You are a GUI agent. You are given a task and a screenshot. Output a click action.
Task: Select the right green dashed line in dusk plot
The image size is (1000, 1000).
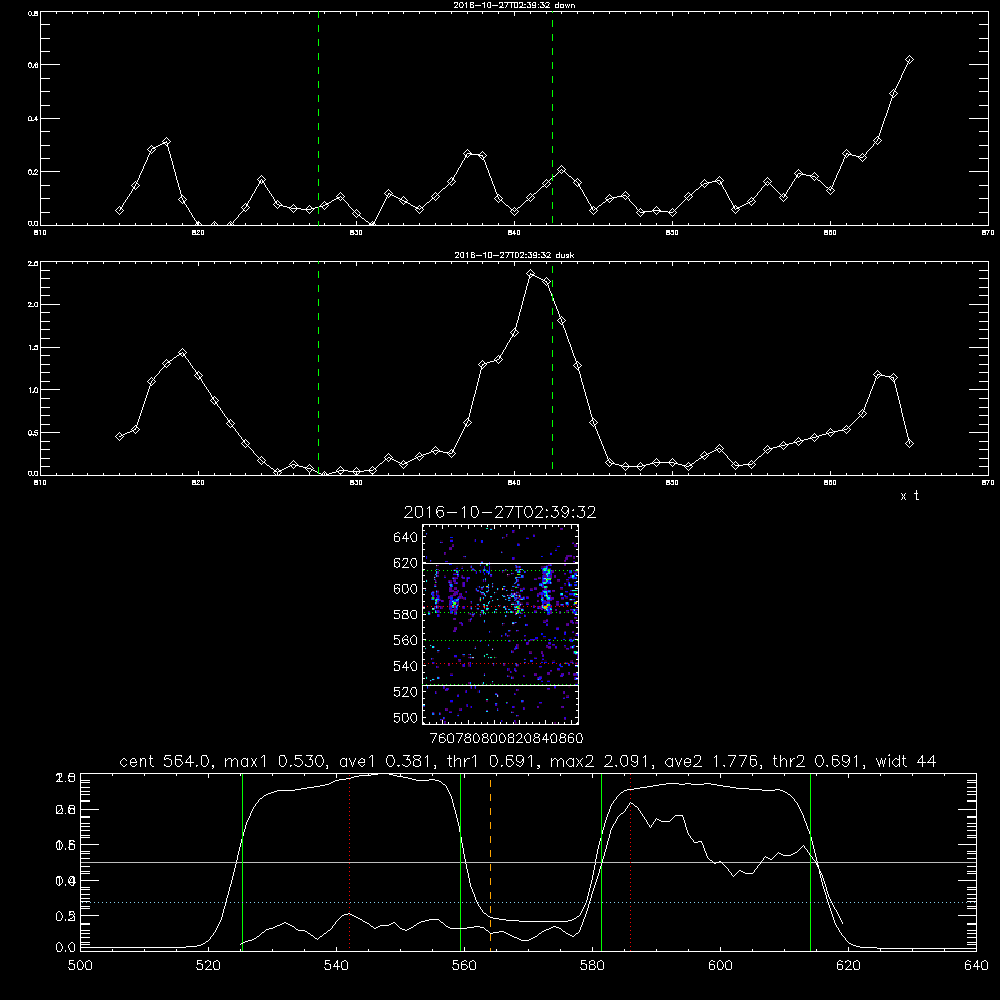click(552, 368)
